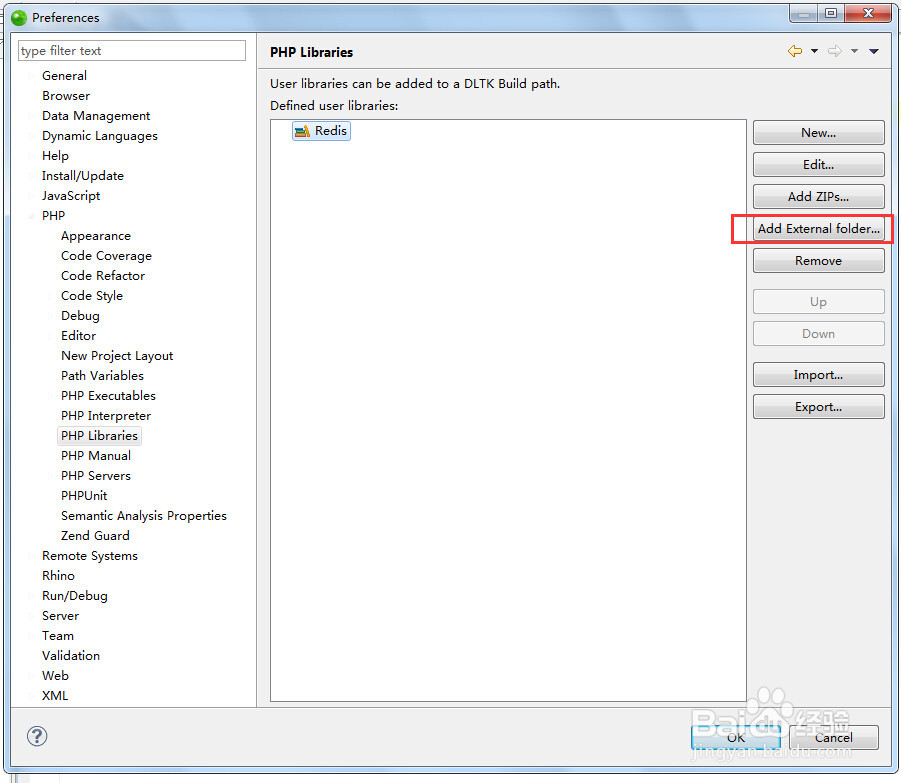Open the back history dropdown arrow
This screenshot has height=783, width=901.
[814, 51]
